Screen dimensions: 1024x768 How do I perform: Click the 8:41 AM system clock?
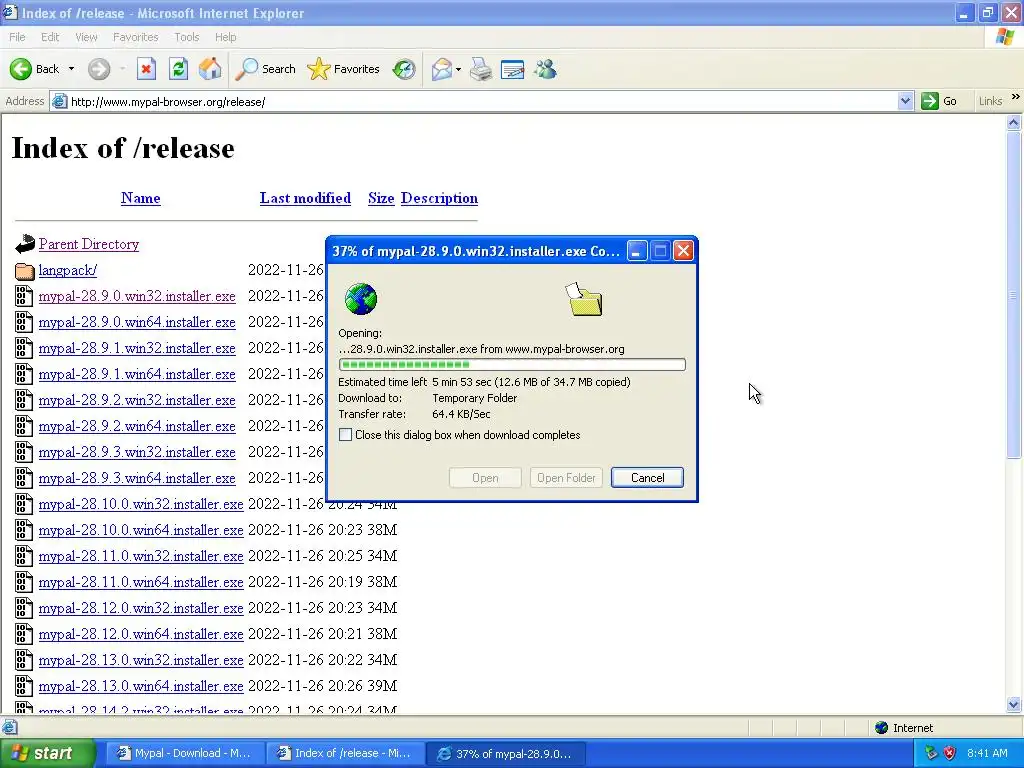pyautogui.click(x=987, y=753)
